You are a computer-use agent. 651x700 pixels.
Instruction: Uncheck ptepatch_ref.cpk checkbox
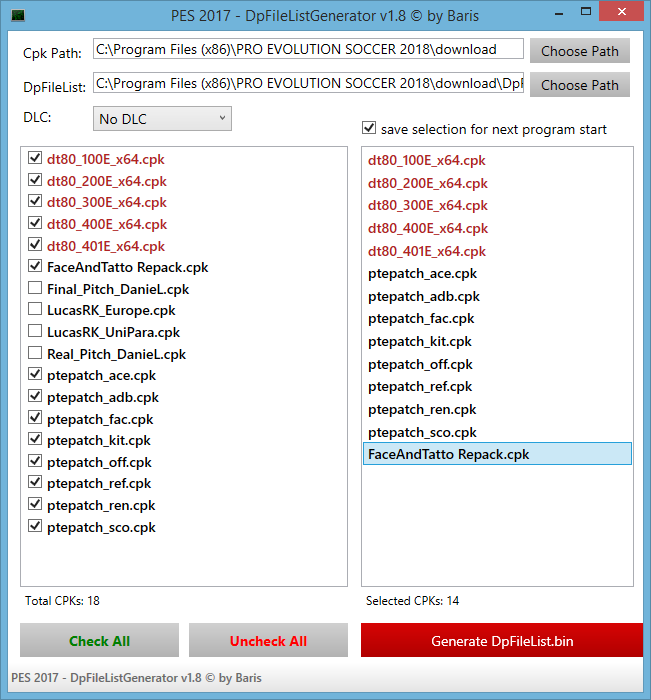coord(35,483)
